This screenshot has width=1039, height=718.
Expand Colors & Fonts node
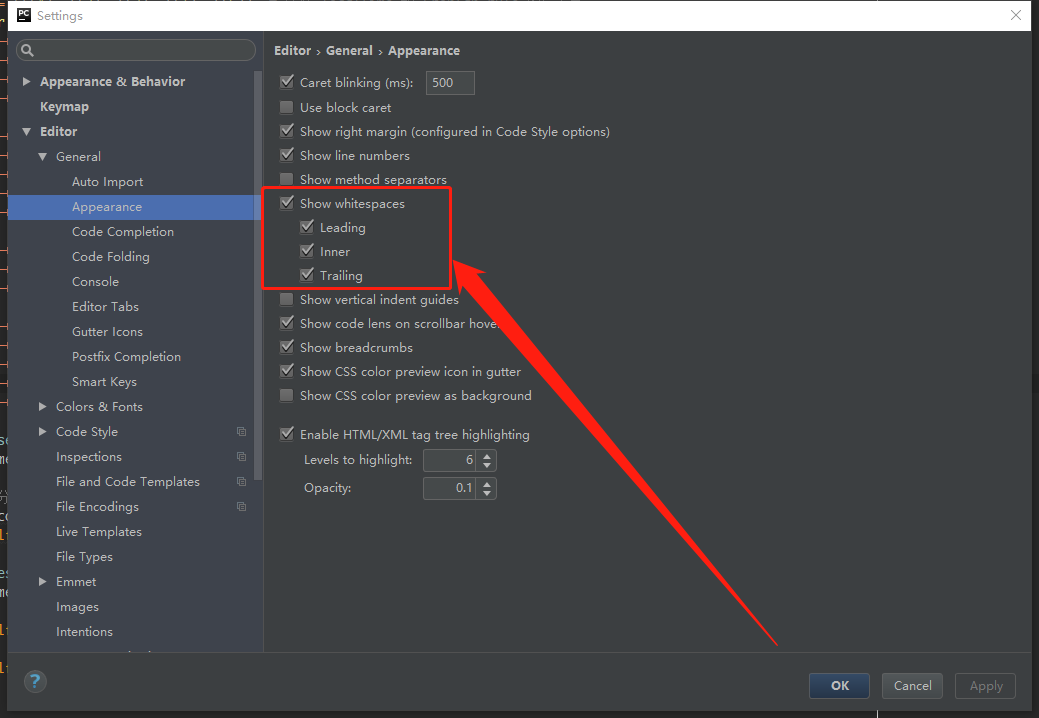42,407
